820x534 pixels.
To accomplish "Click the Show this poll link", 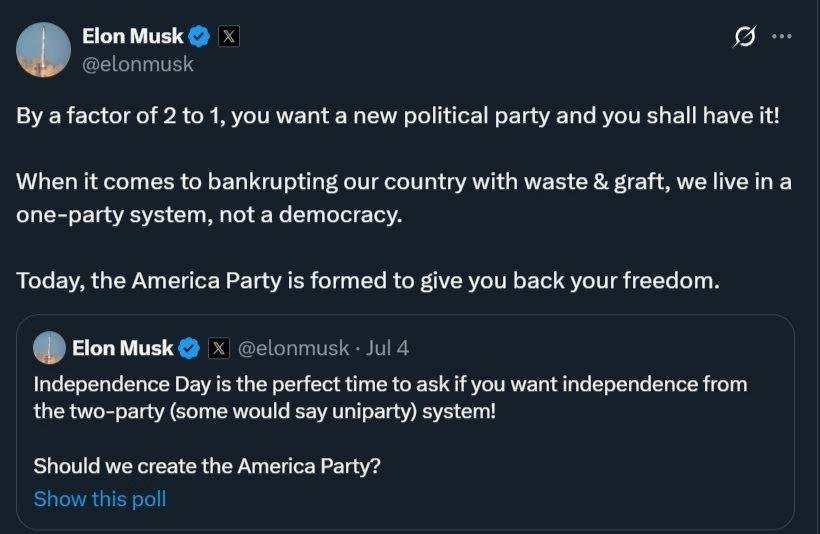I will [x=100, y=498].
